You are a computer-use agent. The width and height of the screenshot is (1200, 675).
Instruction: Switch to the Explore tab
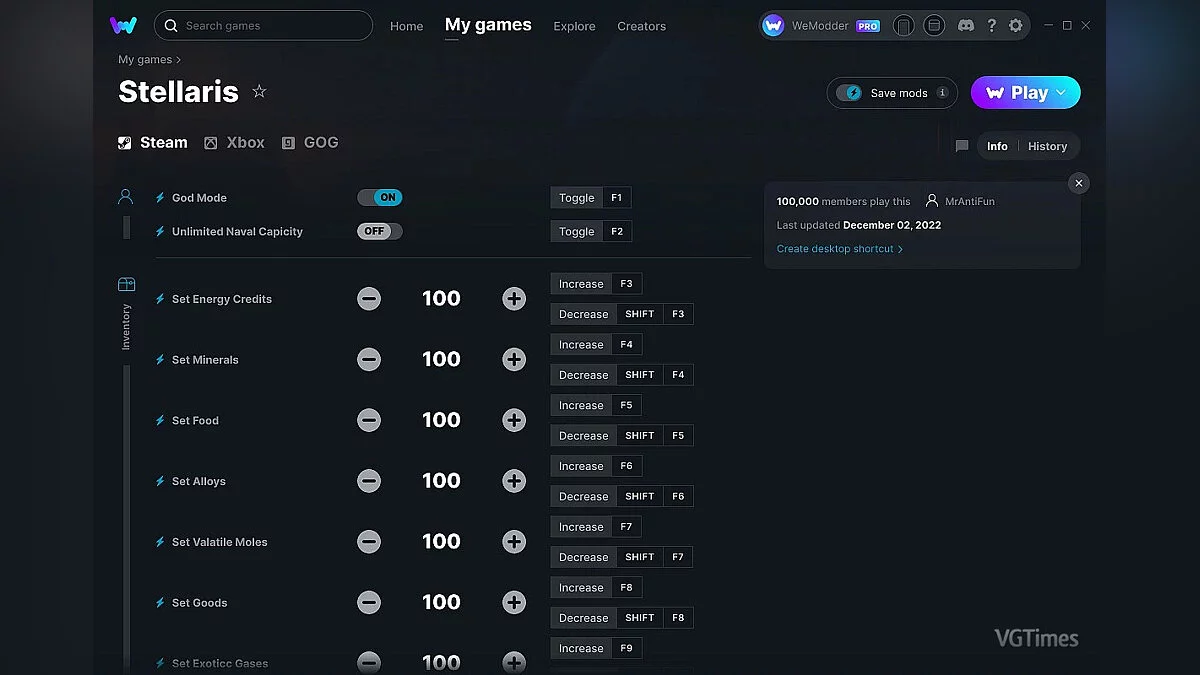point(574,26)
